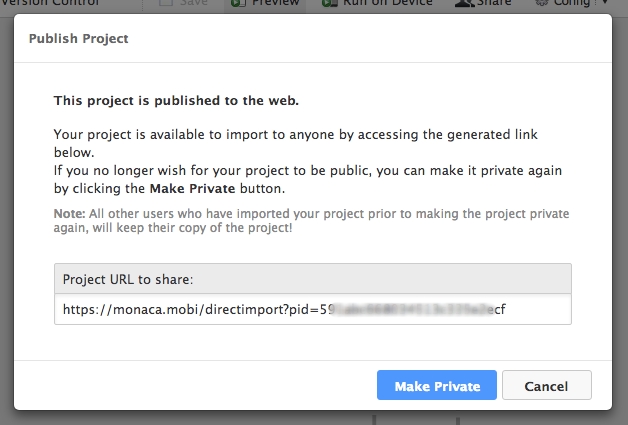Expand the Config dropdown arrow
Image resolution: width=628 pixels, height=425 pixels.
(x=605, y=3)
